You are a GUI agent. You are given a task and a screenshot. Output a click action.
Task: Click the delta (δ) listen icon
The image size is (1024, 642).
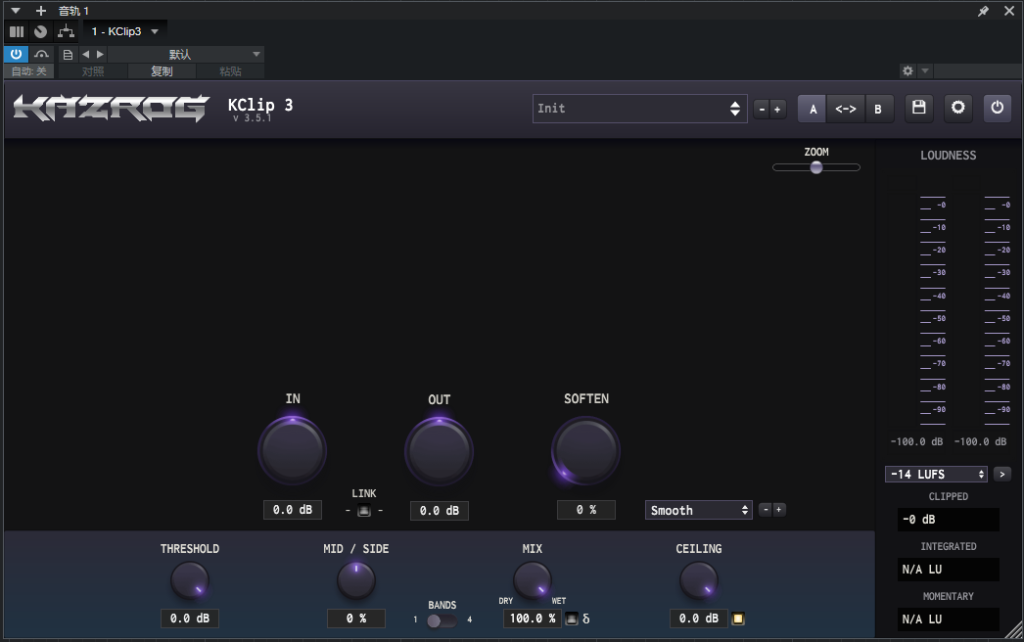coord(586,618)
